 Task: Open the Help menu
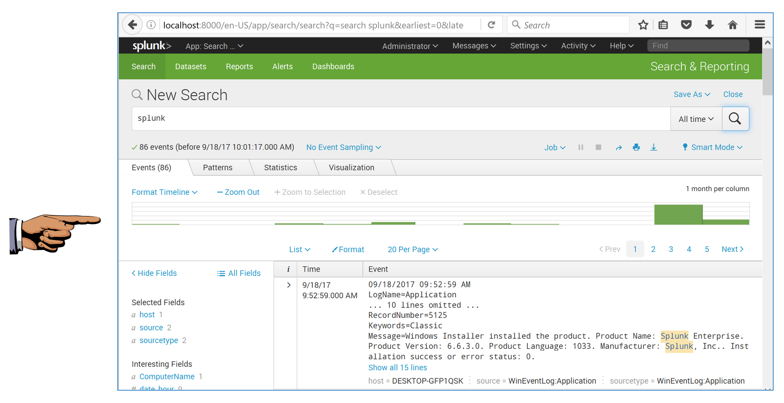pyautogui.click(x=622, y=46)
